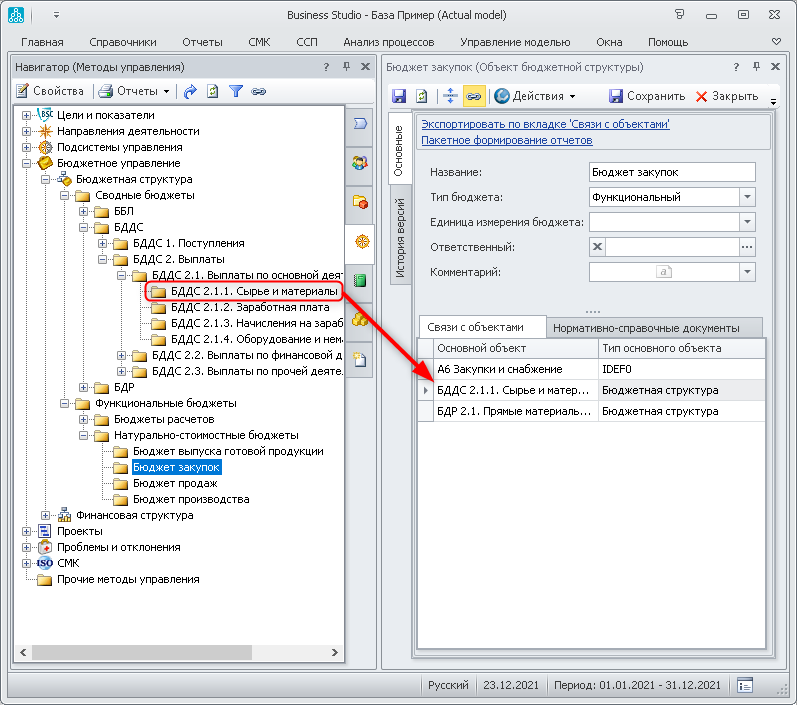Collapse the БДДС 2. Выплаты tree node

101,259
